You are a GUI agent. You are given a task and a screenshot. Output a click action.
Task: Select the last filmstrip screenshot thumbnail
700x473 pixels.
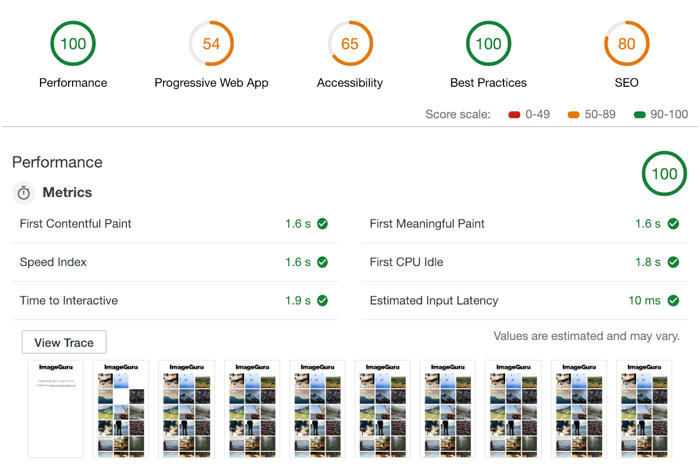644,410
